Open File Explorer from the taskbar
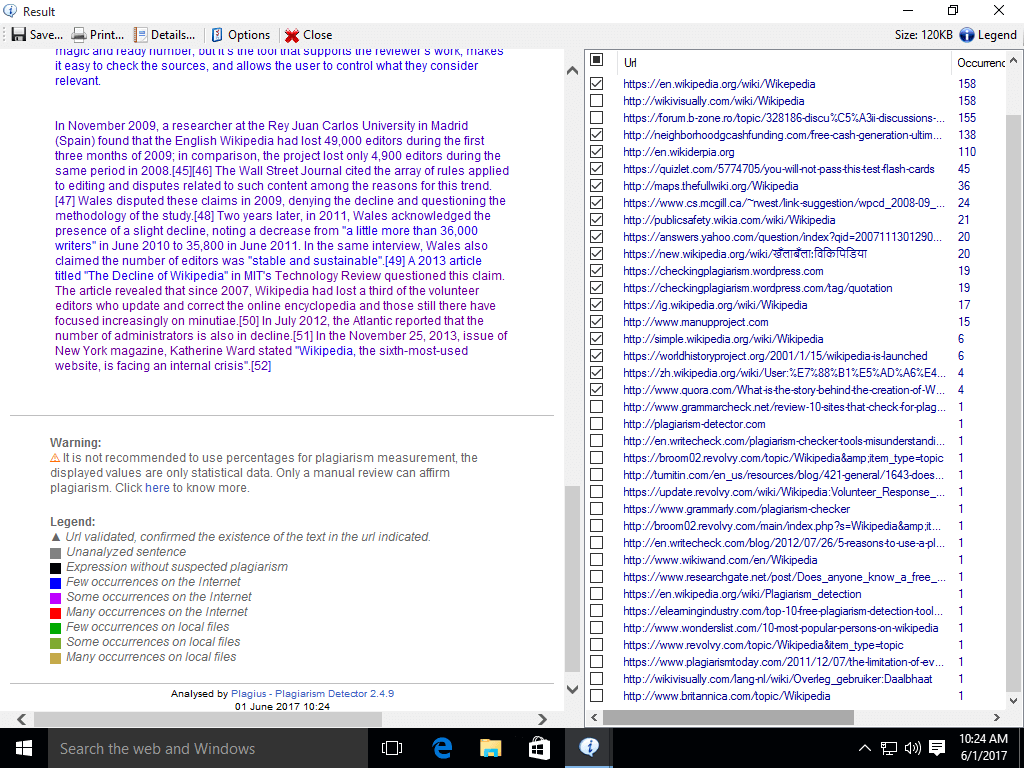The image size is (1024, 768). tap(491, 748)
